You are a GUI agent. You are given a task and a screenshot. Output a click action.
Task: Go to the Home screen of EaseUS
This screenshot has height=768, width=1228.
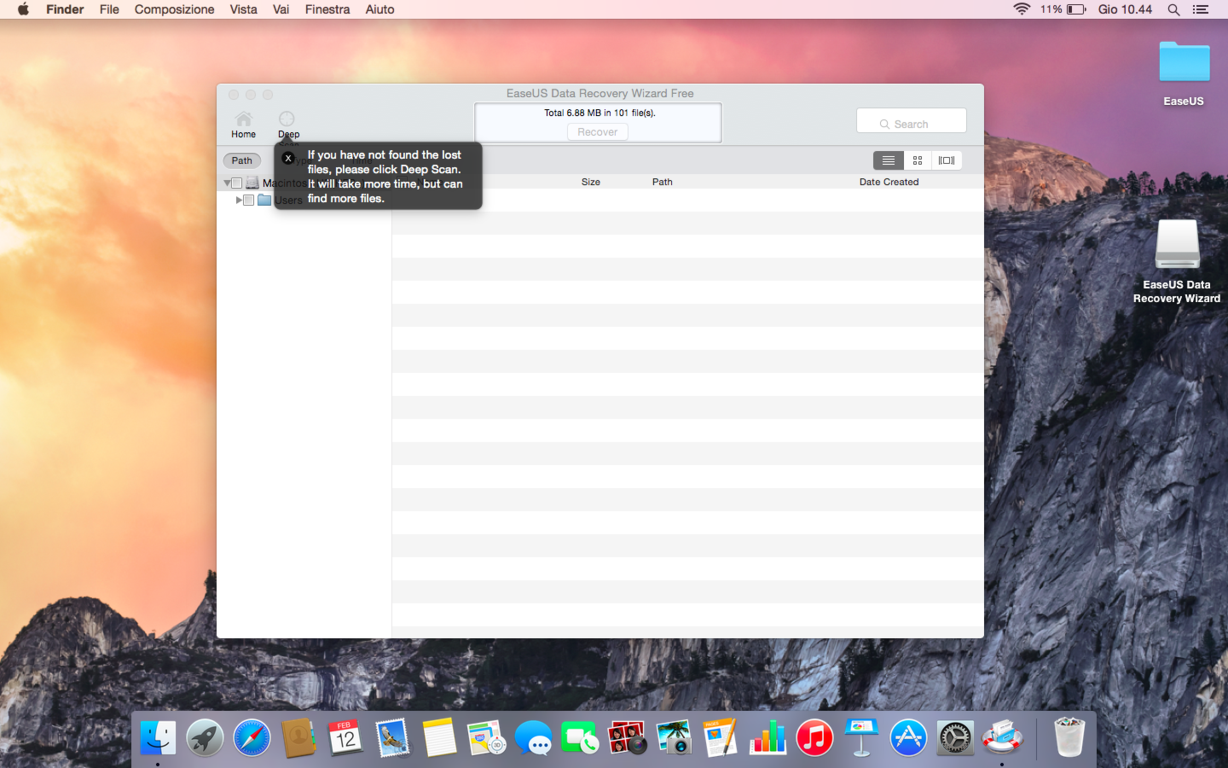coord(243,125)
